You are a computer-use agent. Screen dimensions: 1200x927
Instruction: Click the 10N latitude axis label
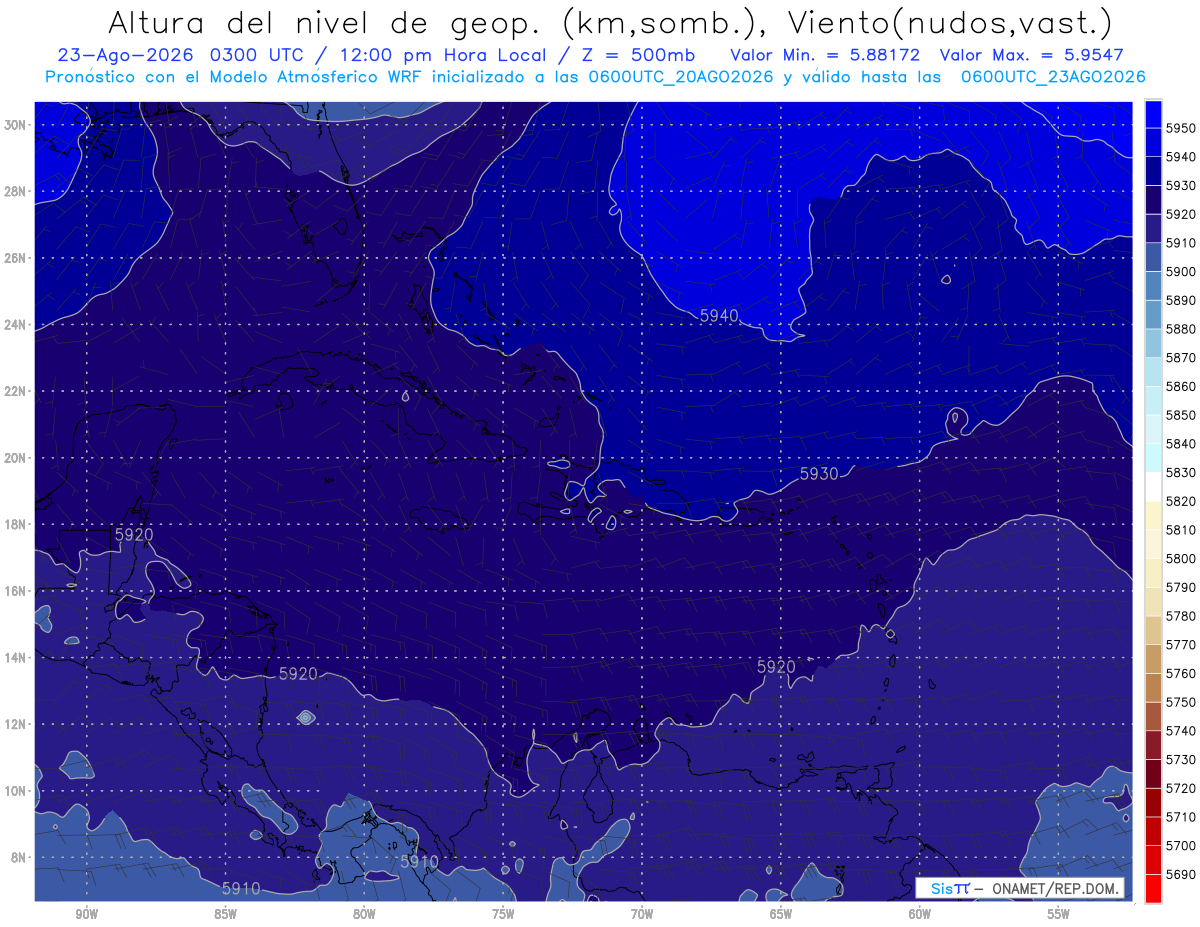coord(15,791)
